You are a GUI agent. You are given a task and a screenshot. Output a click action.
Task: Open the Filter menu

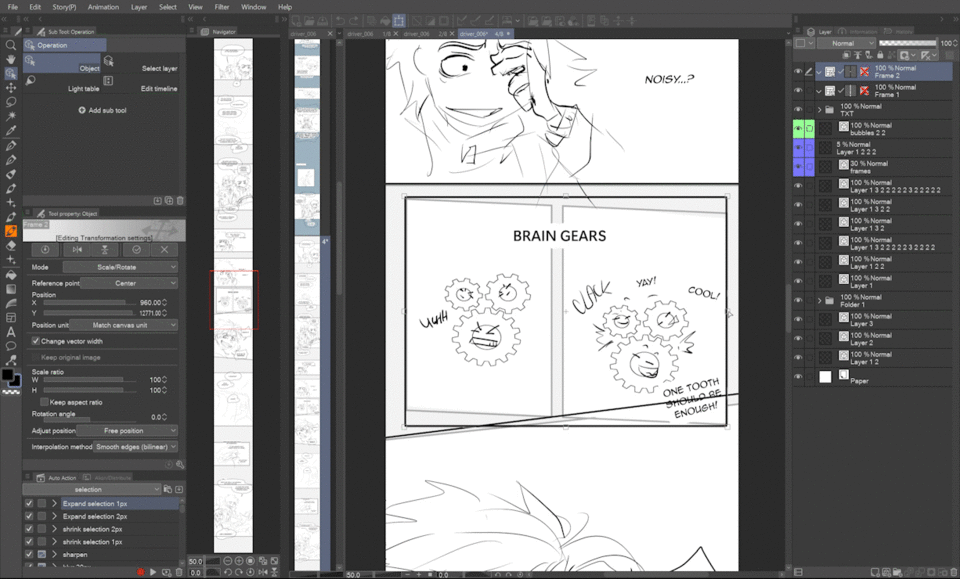coord(222,7)
